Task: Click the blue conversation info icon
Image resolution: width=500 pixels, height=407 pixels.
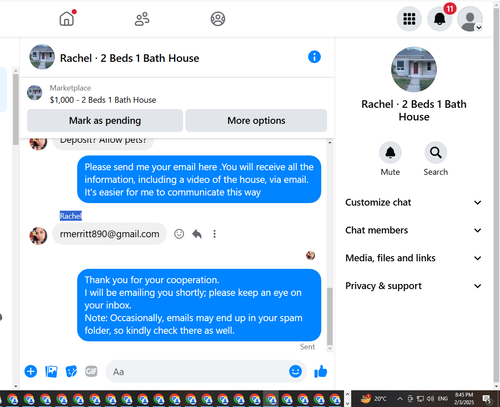Action: [314, 57]
